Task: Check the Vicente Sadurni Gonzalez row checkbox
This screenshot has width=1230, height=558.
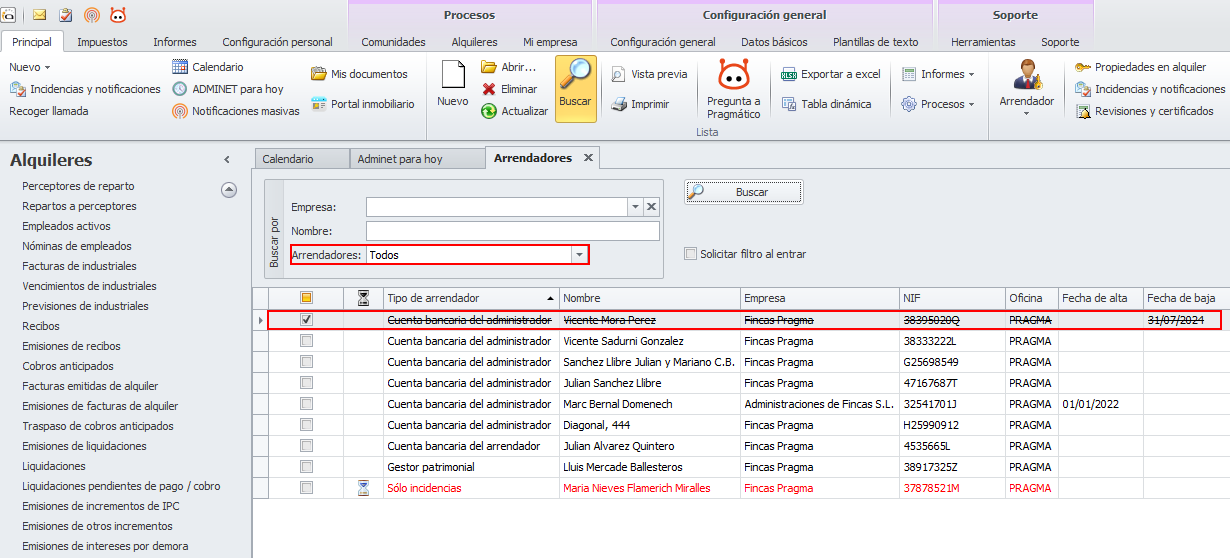Action: pyautogui.click(x=306, y=341)
